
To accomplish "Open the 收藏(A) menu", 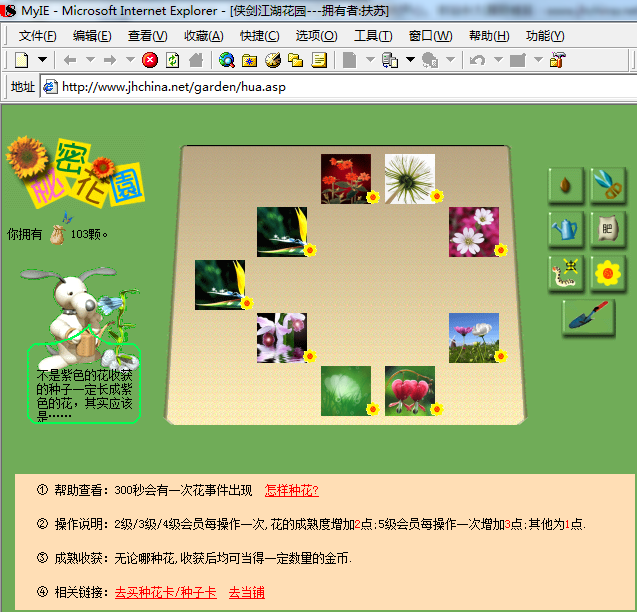I will point(204,36).
